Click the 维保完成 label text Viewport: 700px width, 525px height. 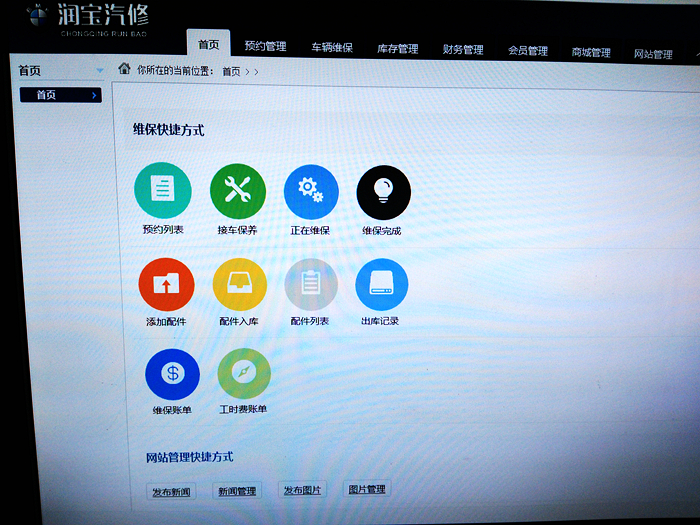tap(382, 231)
